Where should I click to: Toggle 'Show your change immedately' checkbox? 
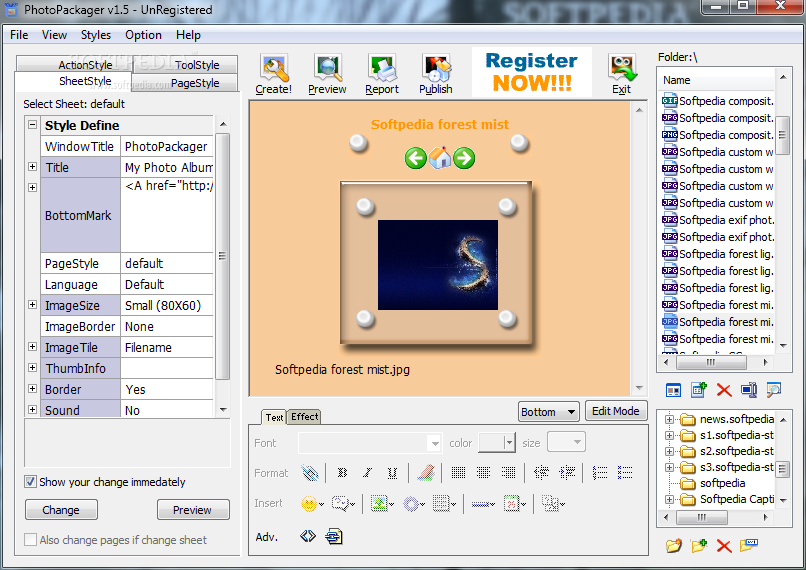click(30, 482)
